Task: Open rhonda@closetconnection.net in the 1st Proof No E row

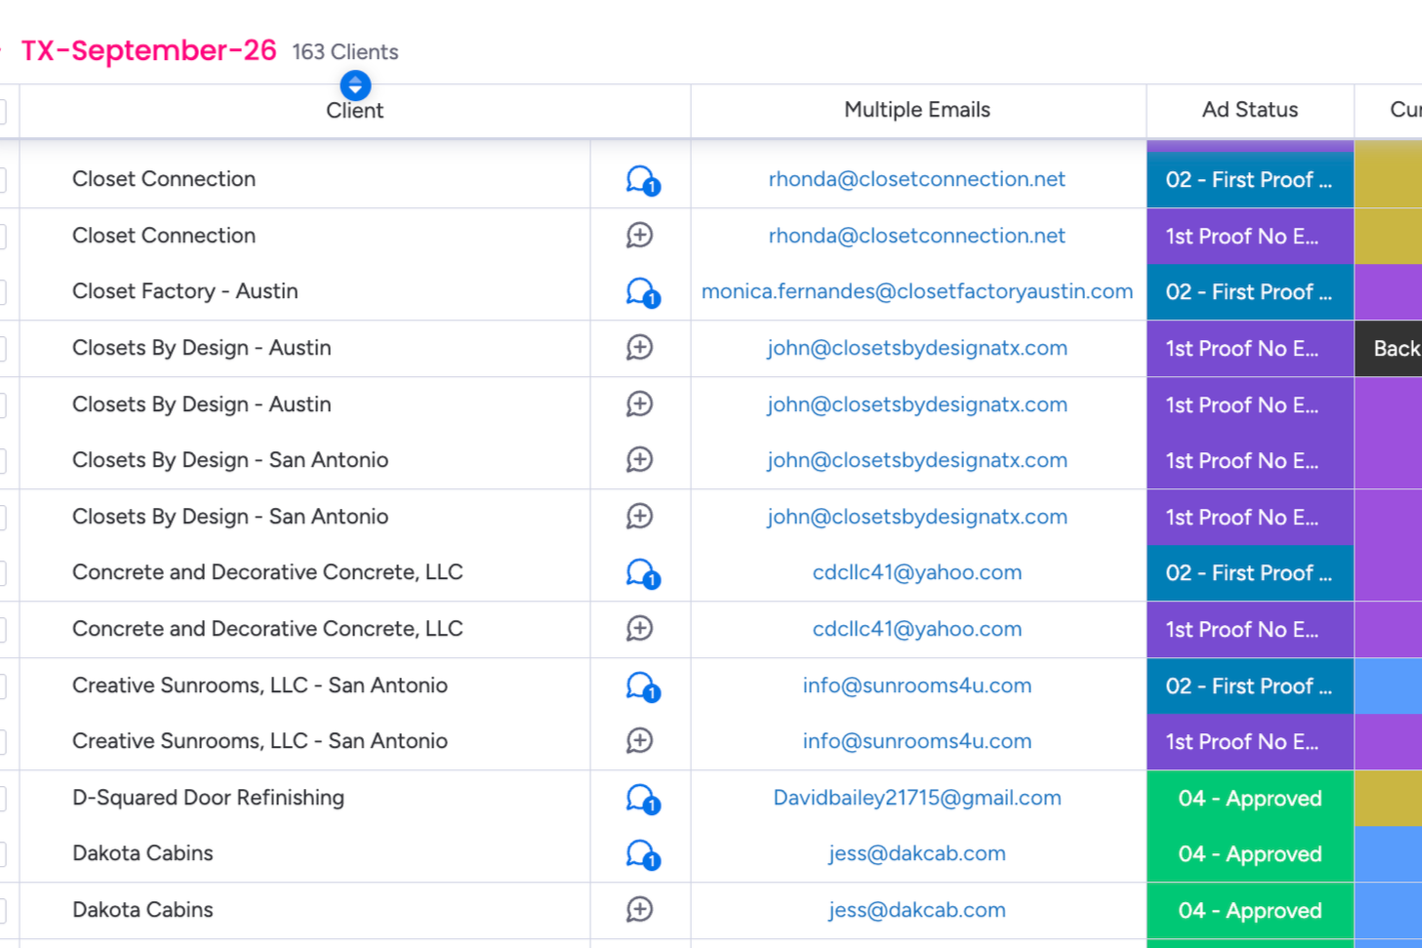Action: (917, 235)
